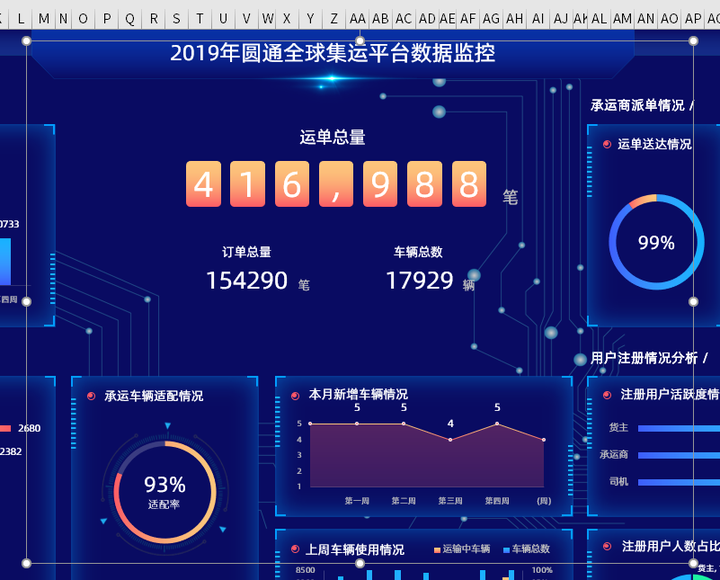The image size is (720, 580).
Task: Select column AJ header
Action: [561, 19]
